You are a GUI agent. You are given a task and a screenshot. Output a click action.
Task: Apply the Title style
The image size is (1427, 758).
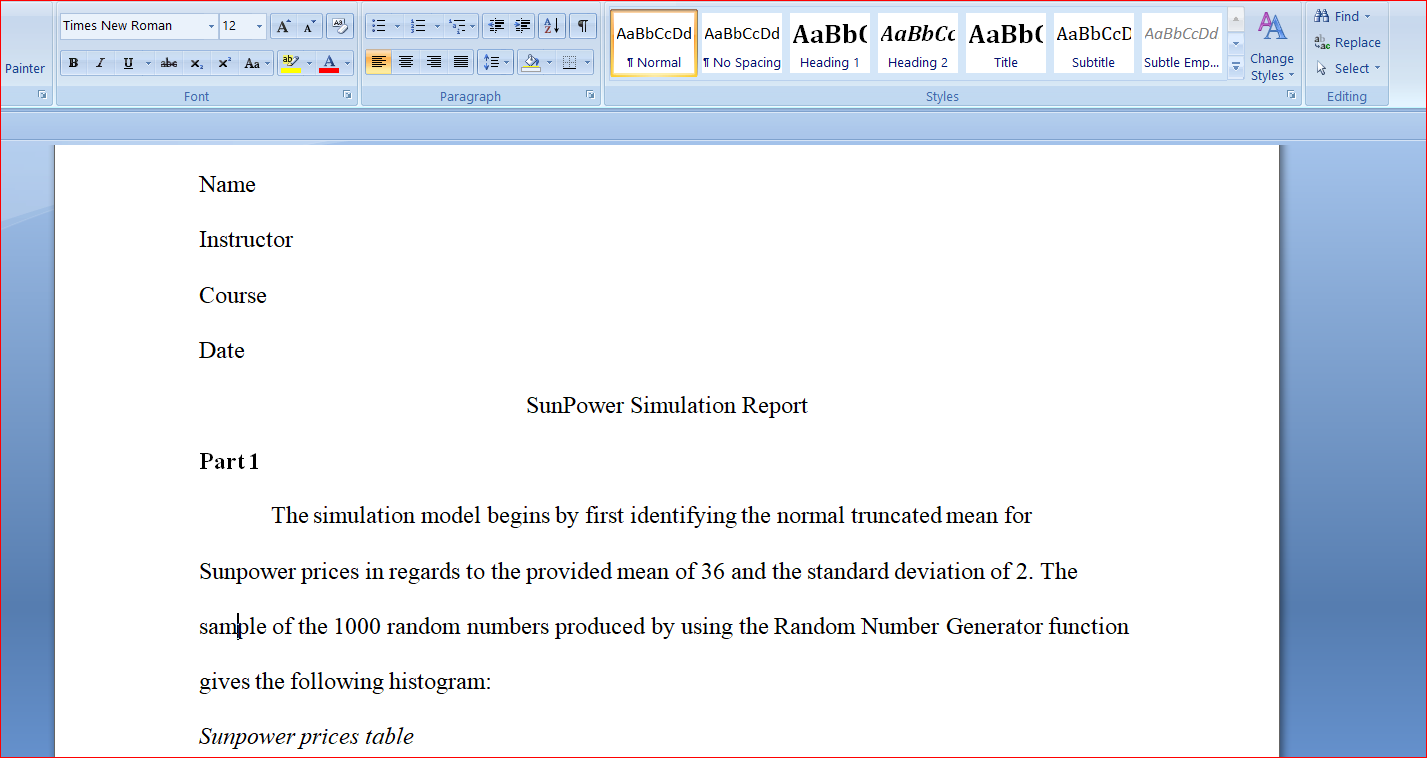pyautogui.click(x=1005, y=42)
